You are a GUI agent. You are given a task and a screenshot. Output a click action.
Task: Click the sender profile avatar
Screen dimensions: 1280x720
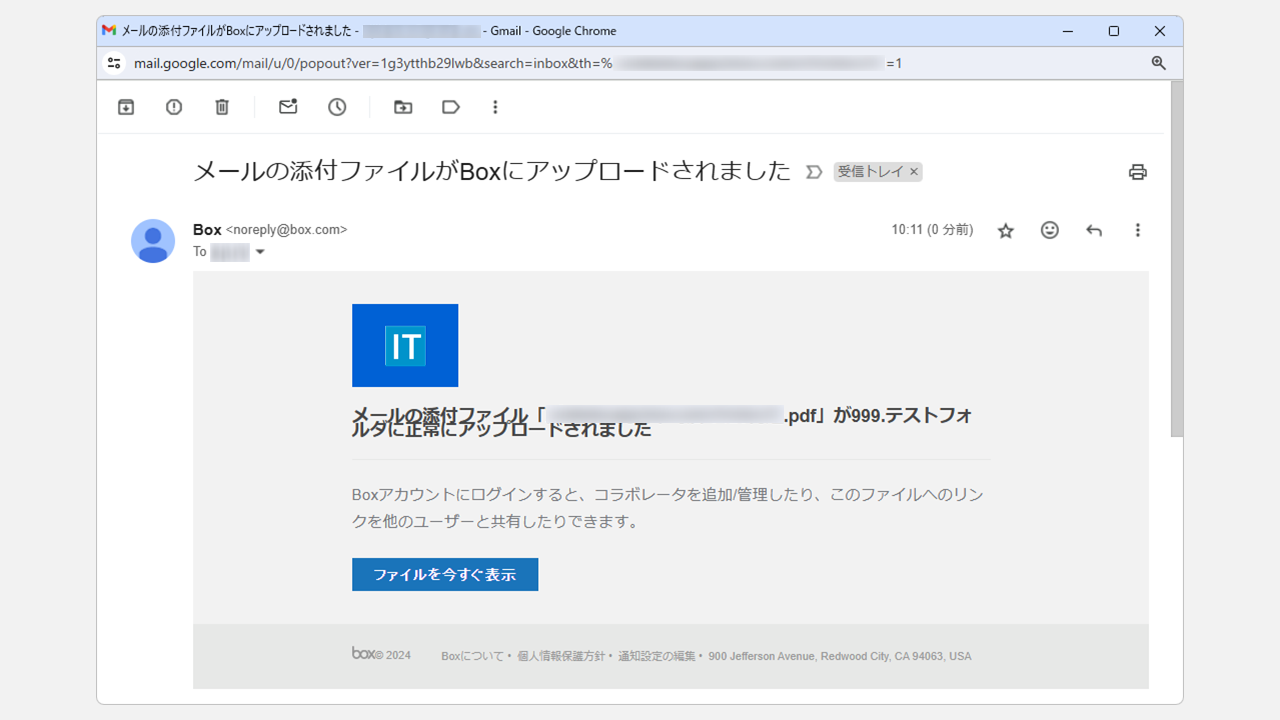point(153,241)
